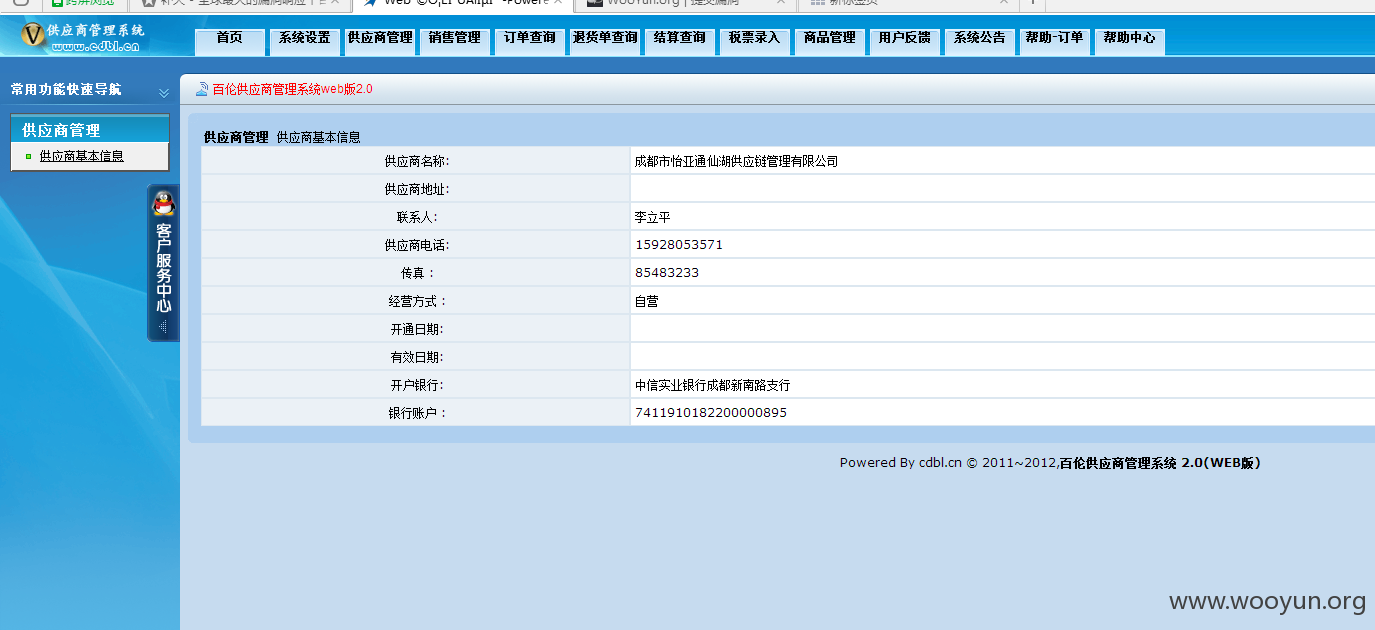
Task: Collapse the customer service panel handle arrow
Action: pyautogui.click(x=163, y=327)
